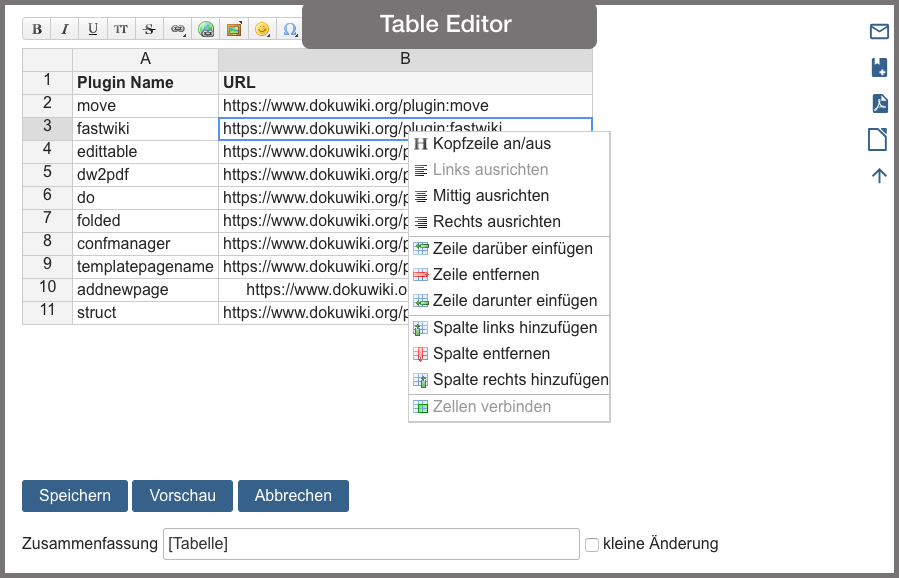The image size is (899, 578).
Task: Select the struct cell
Action: (145, 313)
